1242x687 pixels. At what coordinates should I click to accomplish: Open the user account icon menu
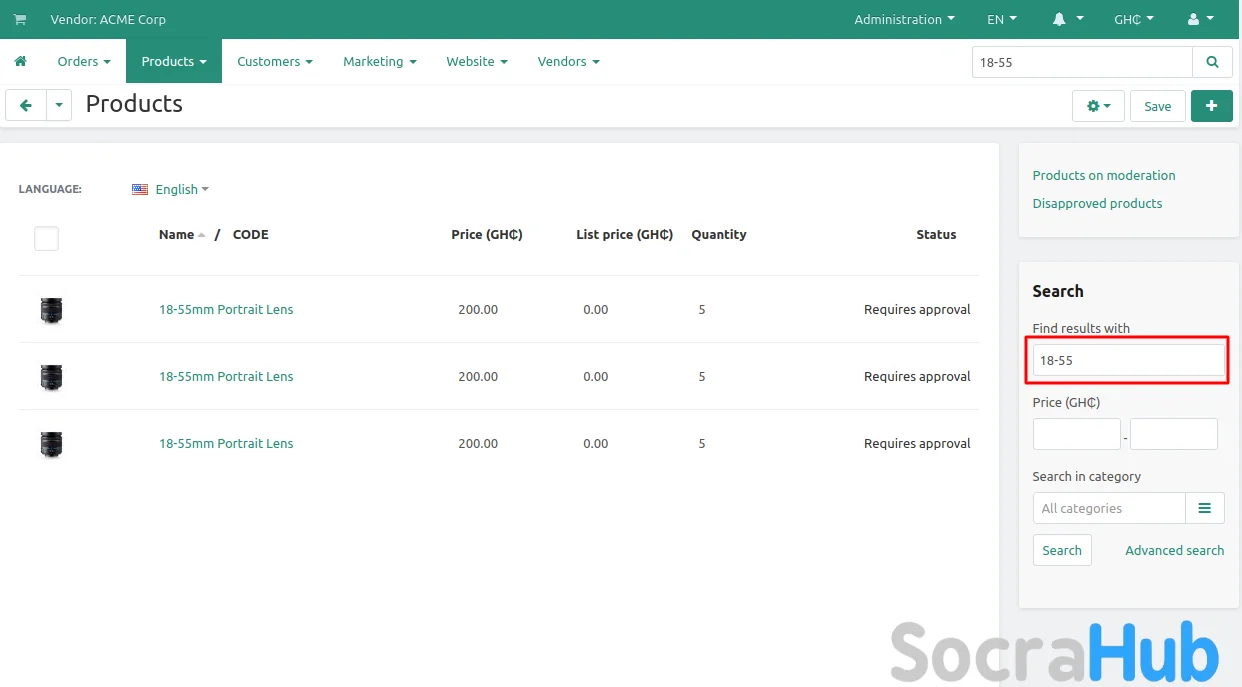tap(1200, 19)
